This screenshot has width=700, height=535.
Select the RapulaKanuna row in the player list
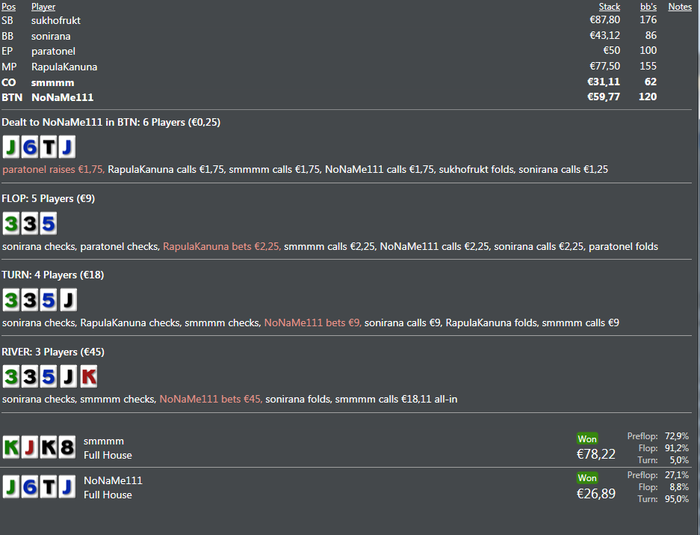tap(64, 67)
